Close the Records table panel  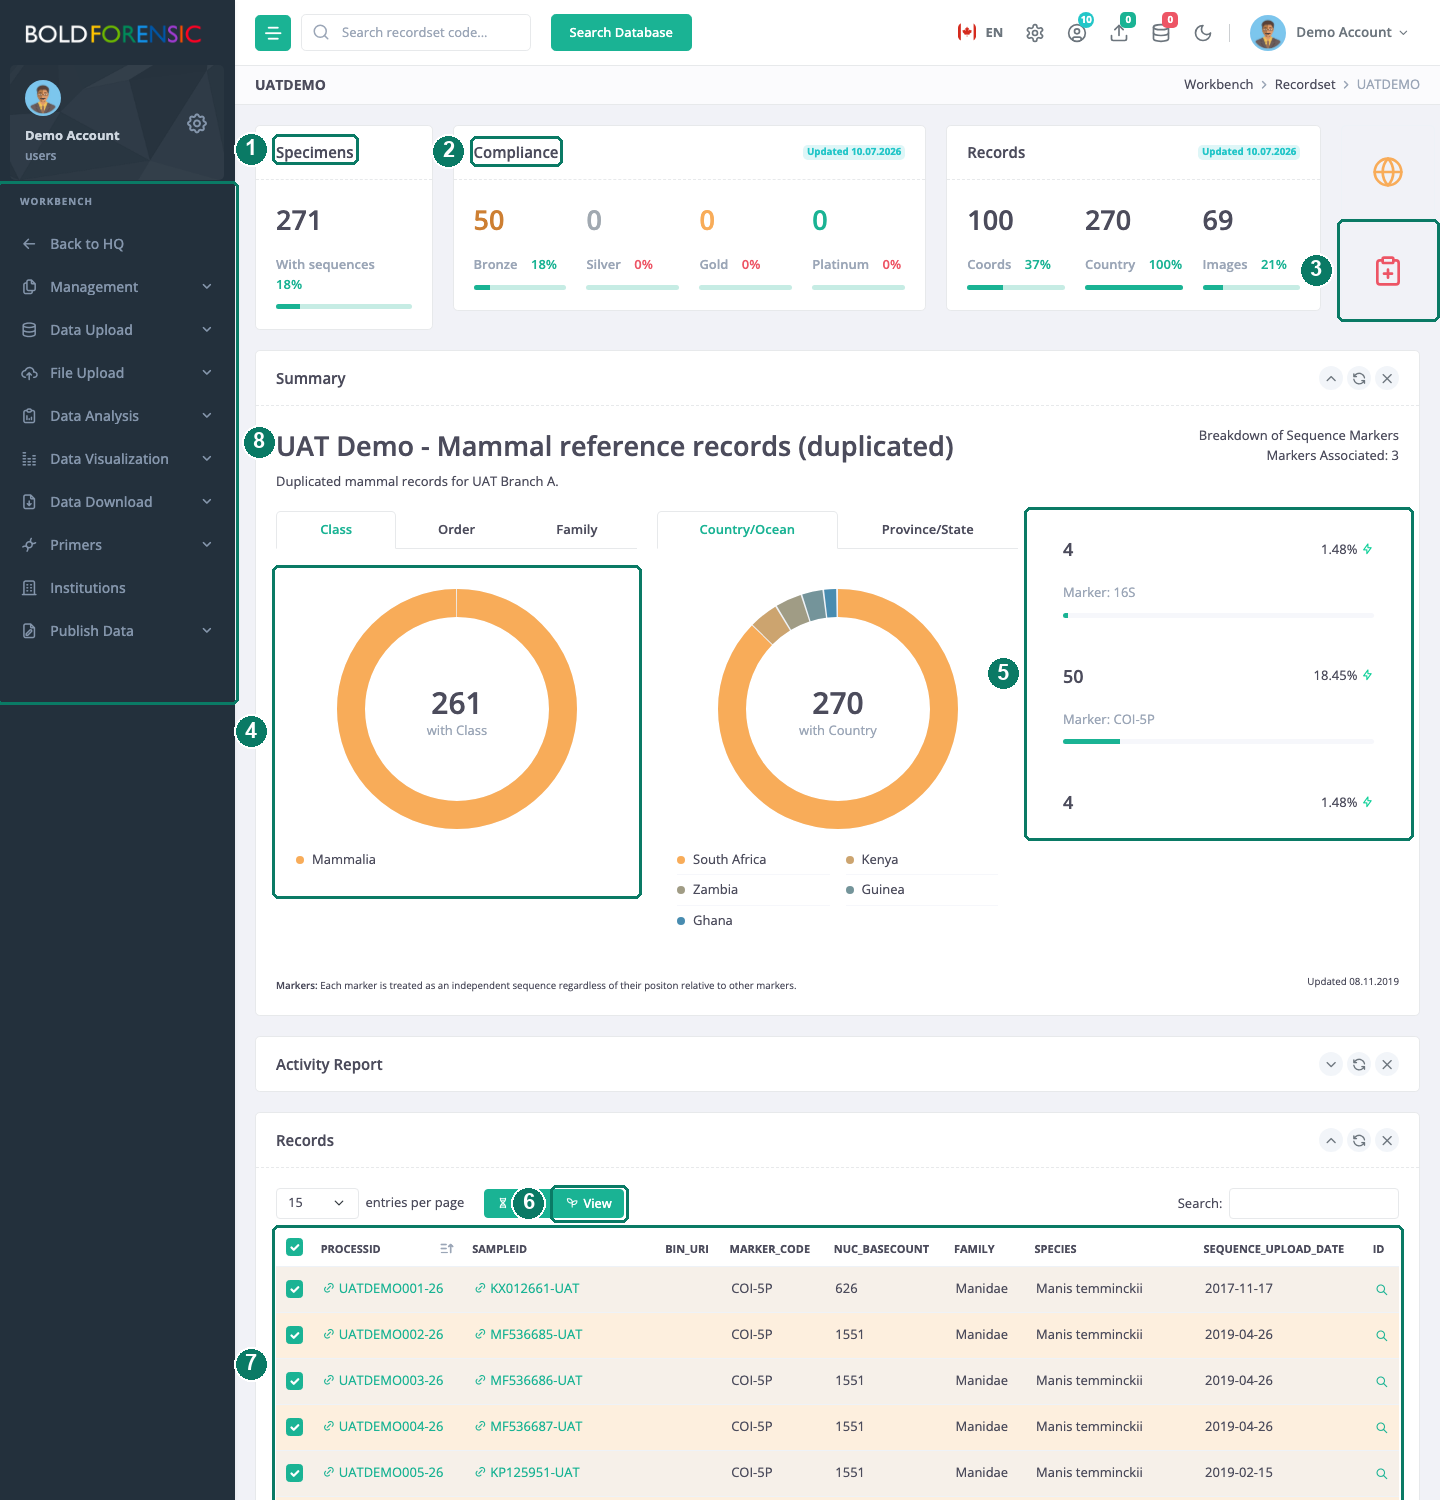coord(1387,1140)
